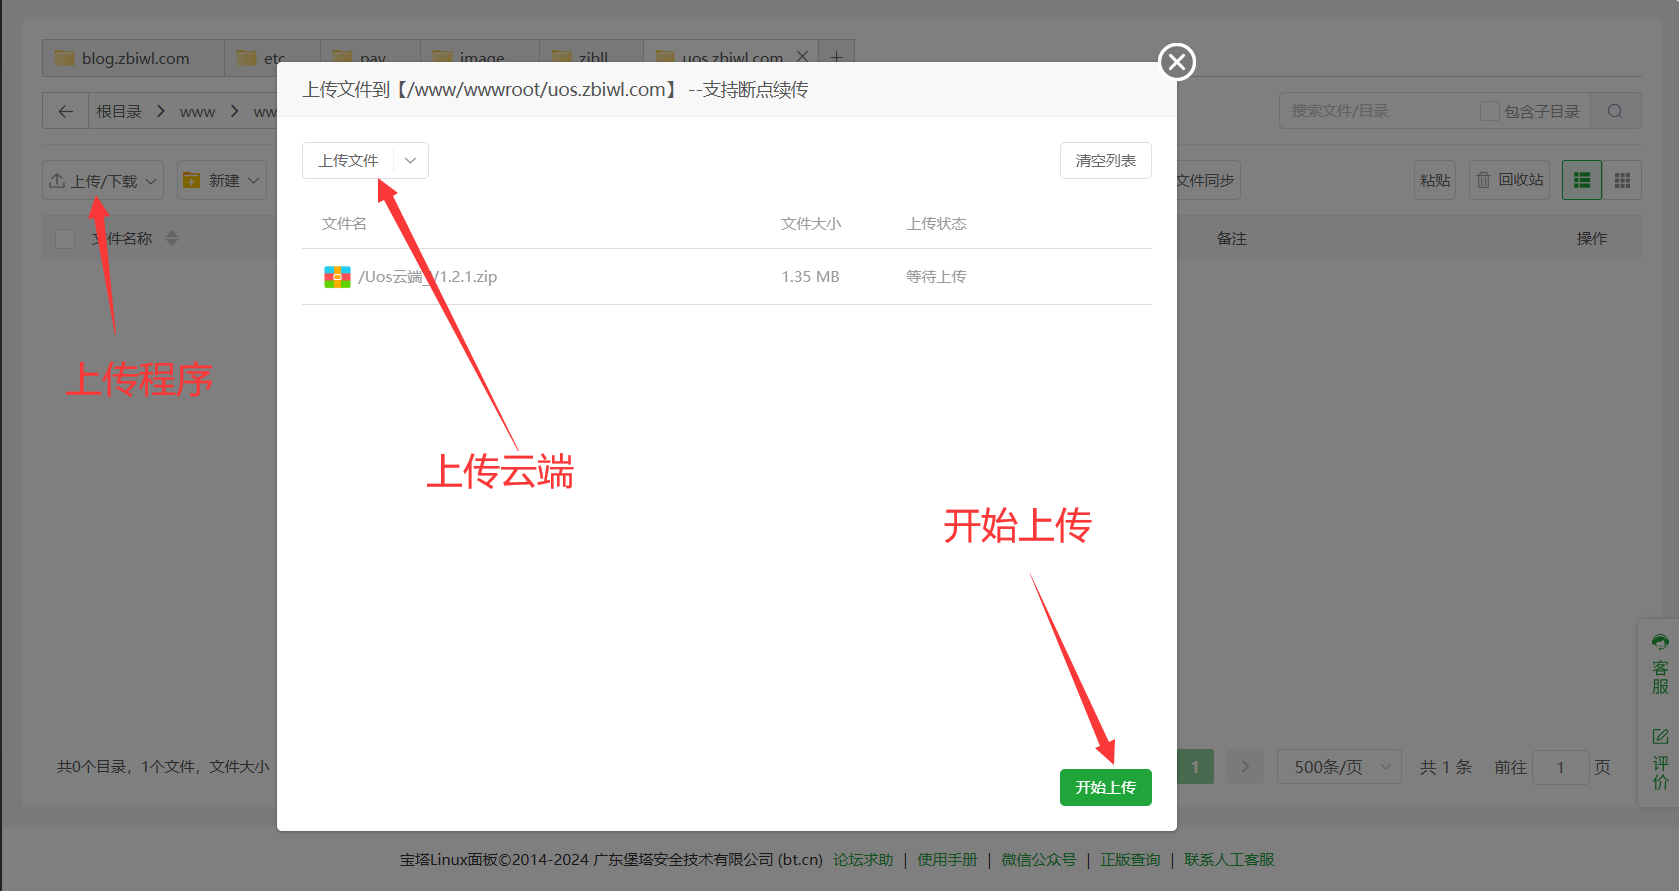Viewport: 1679px width, 891px height.
Task: Switch to the etc folder tab
Action: coord(272,58)
